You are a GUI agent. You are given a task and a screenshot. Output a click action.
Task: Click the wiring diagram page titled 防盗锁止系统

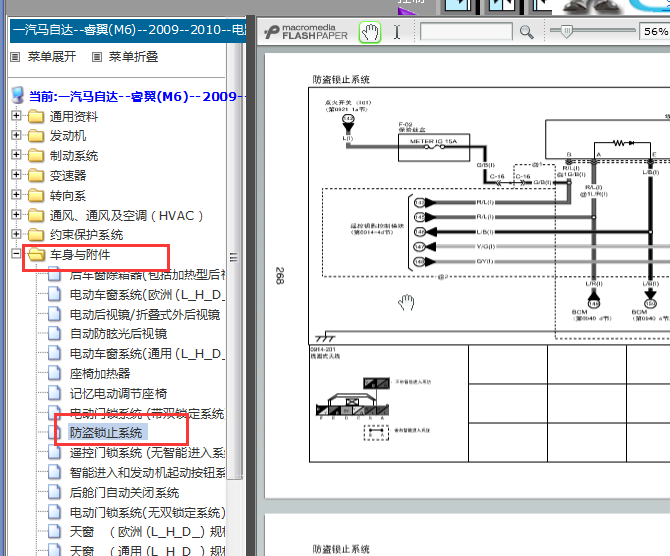tap(467, 274)
